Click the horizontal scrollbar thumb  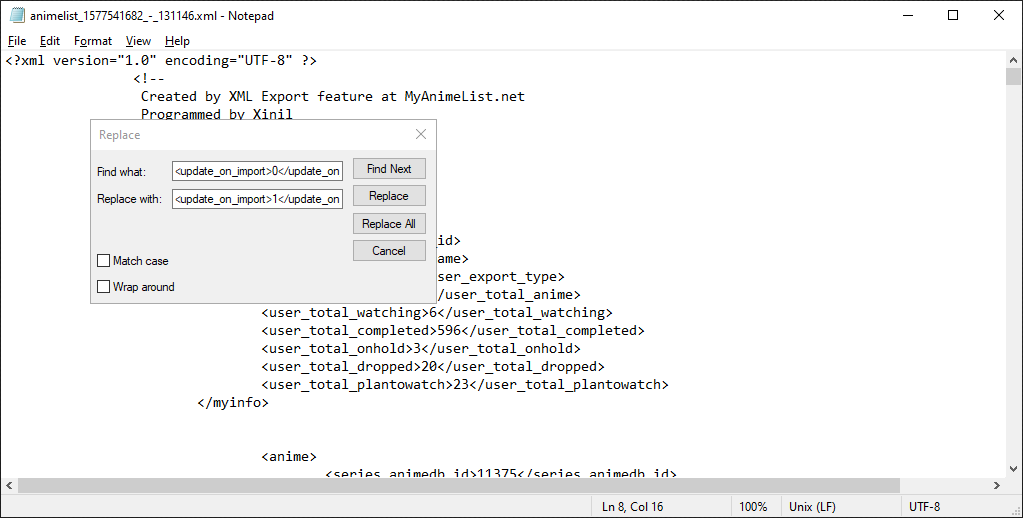click(450, 484)
